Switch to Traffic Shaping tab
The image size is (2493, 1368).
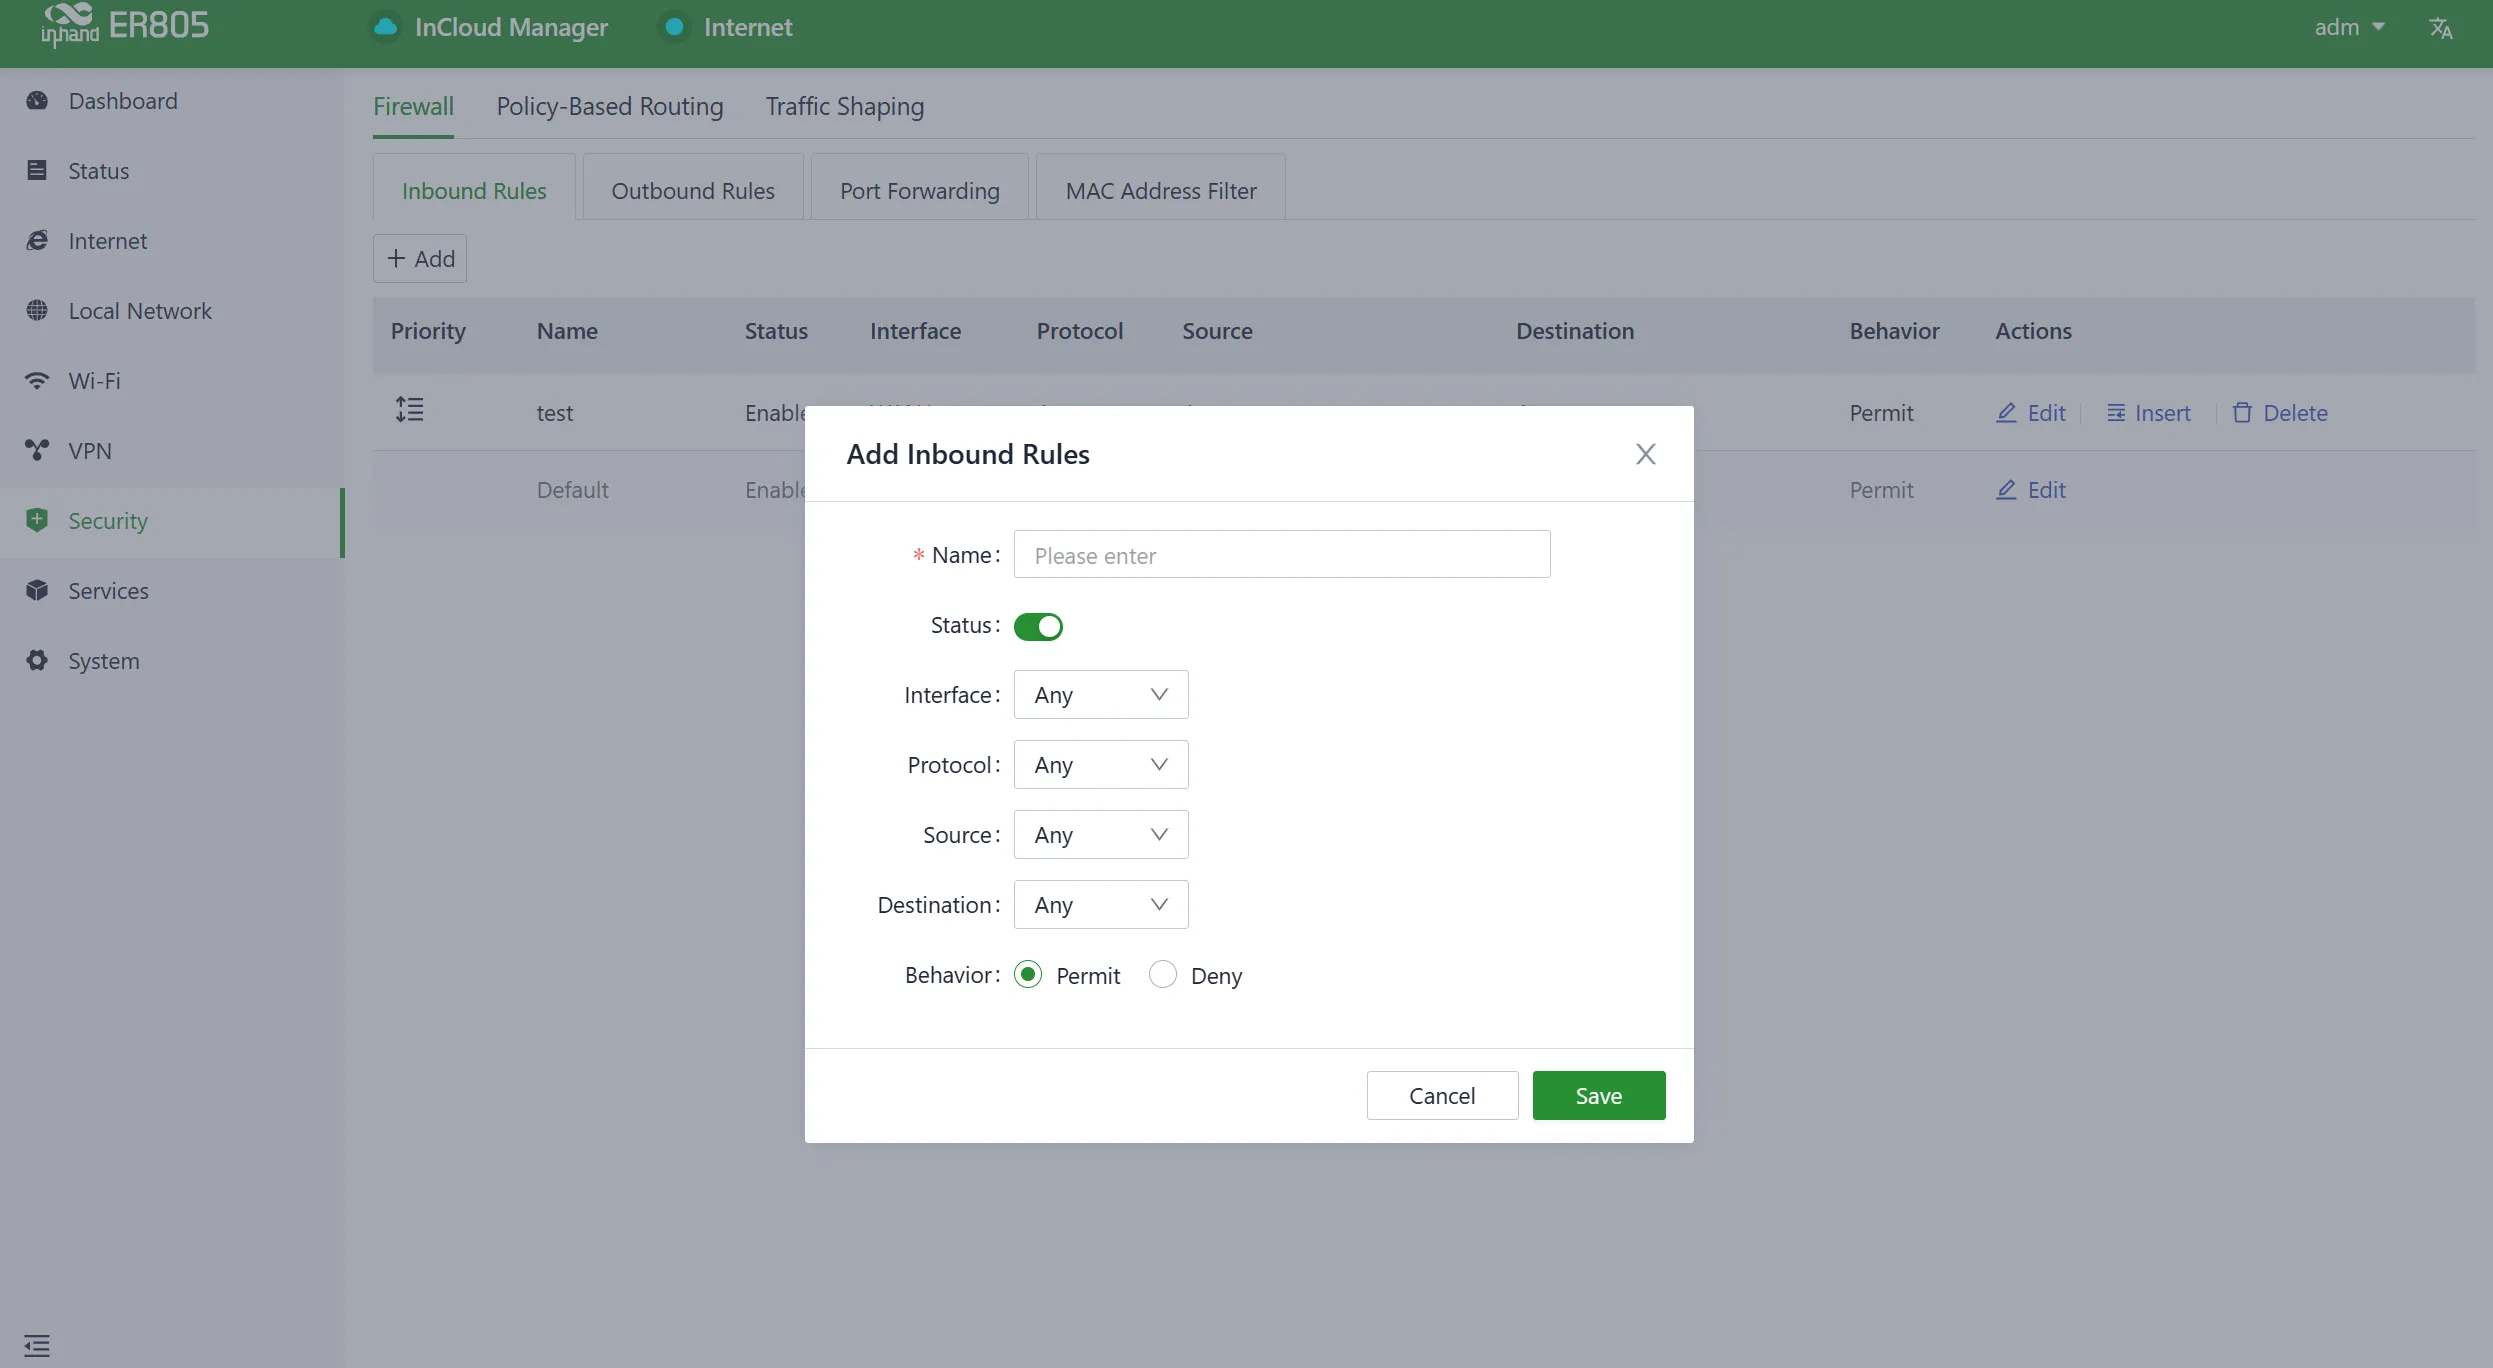(x=845, y=106)
